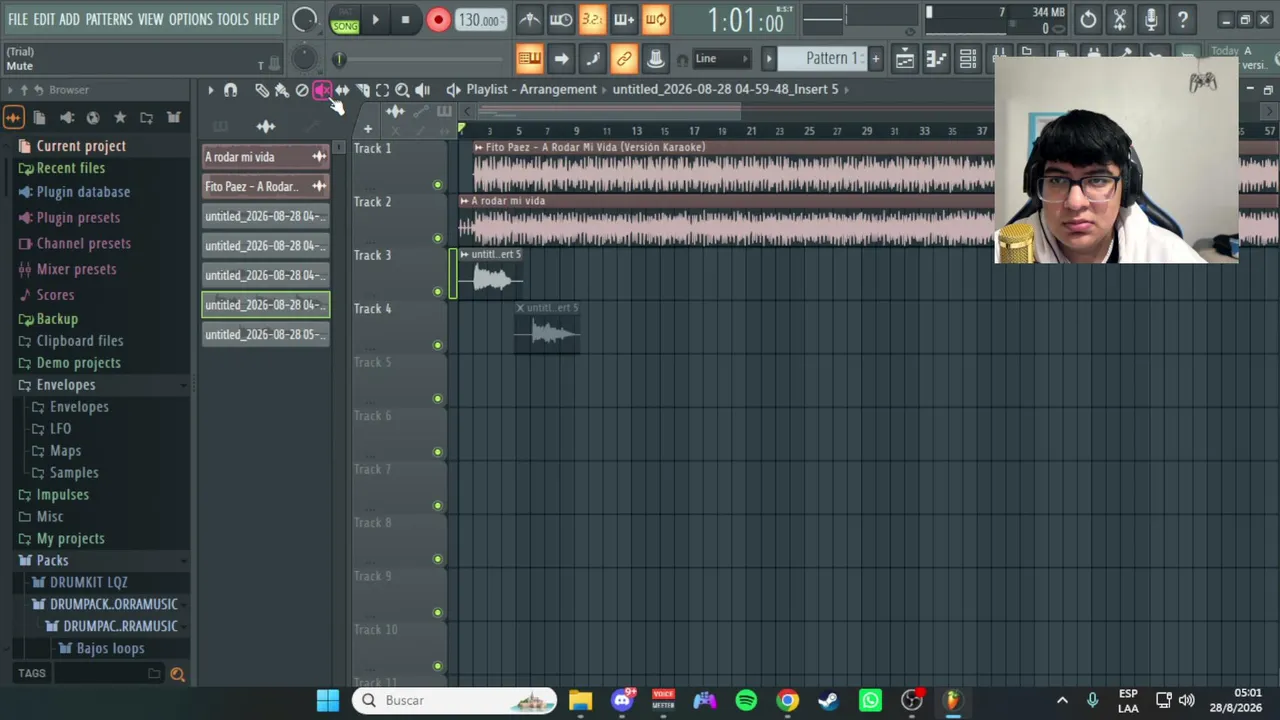Toggle loop recording button
The width and height of the screenshot is (1280, 720).
[x=655, y=19]
